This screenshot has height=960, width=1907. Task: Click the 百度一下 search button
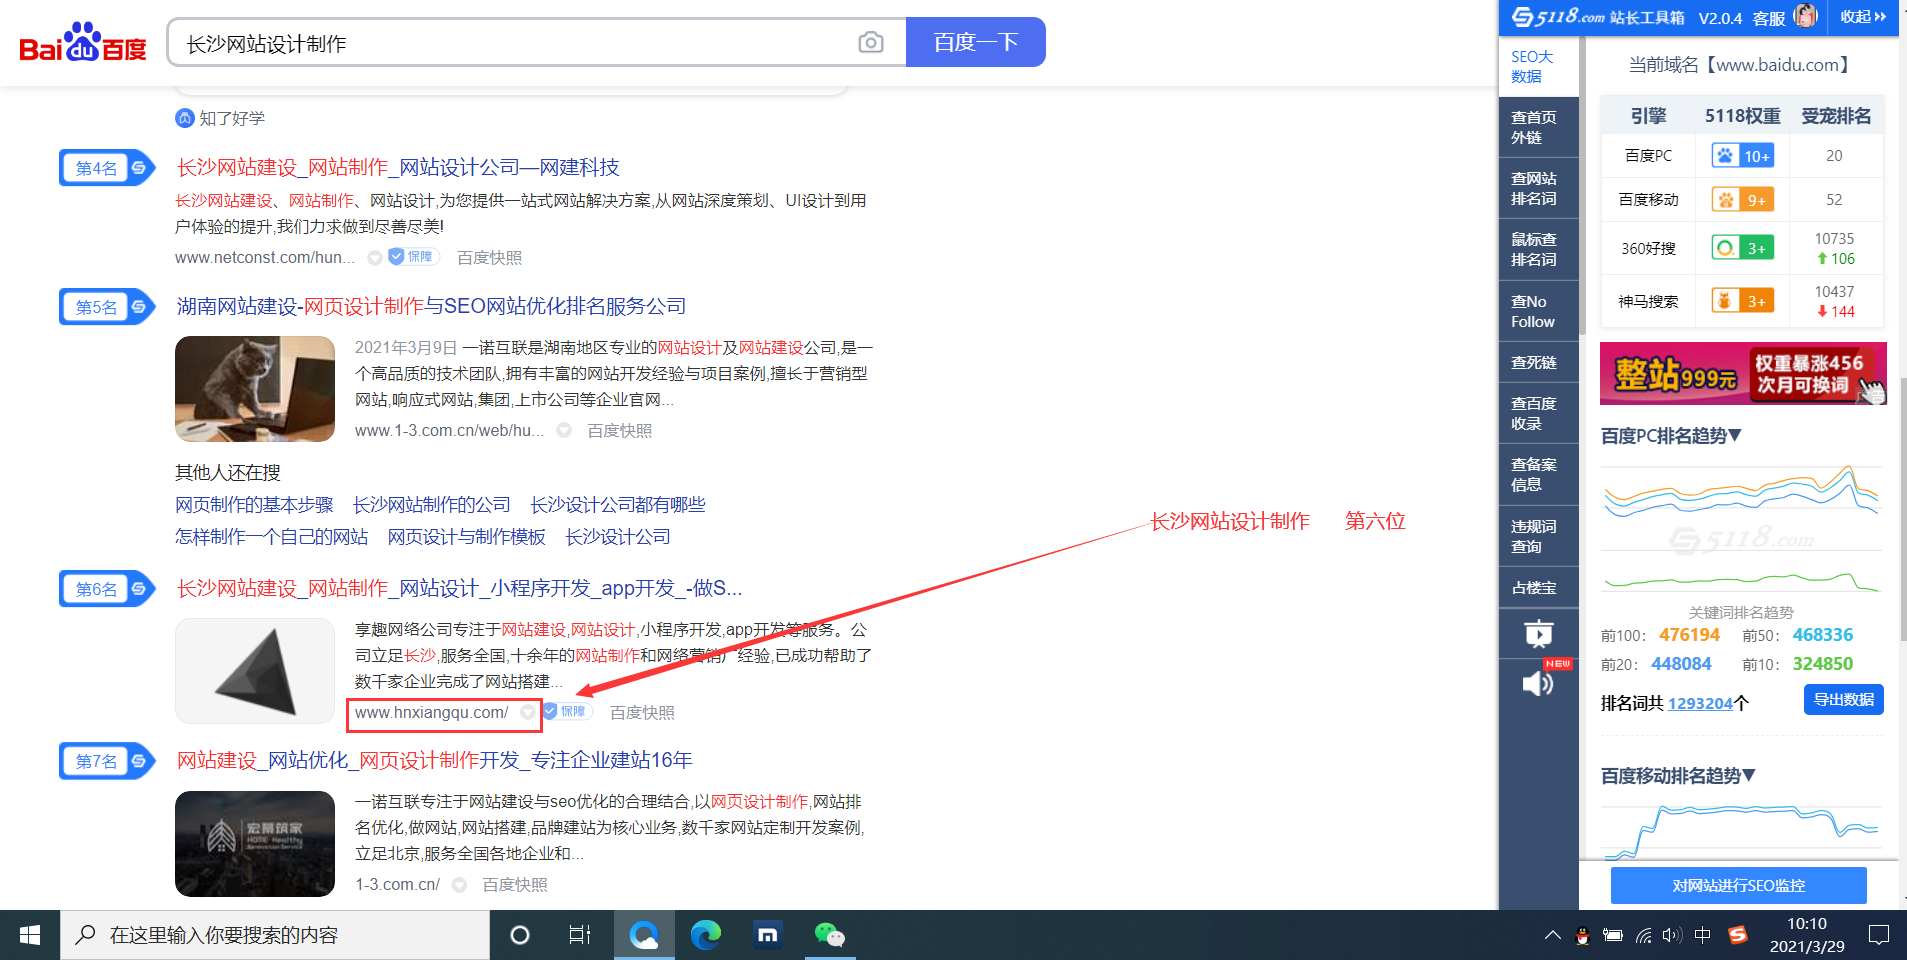tap(976, 42)
